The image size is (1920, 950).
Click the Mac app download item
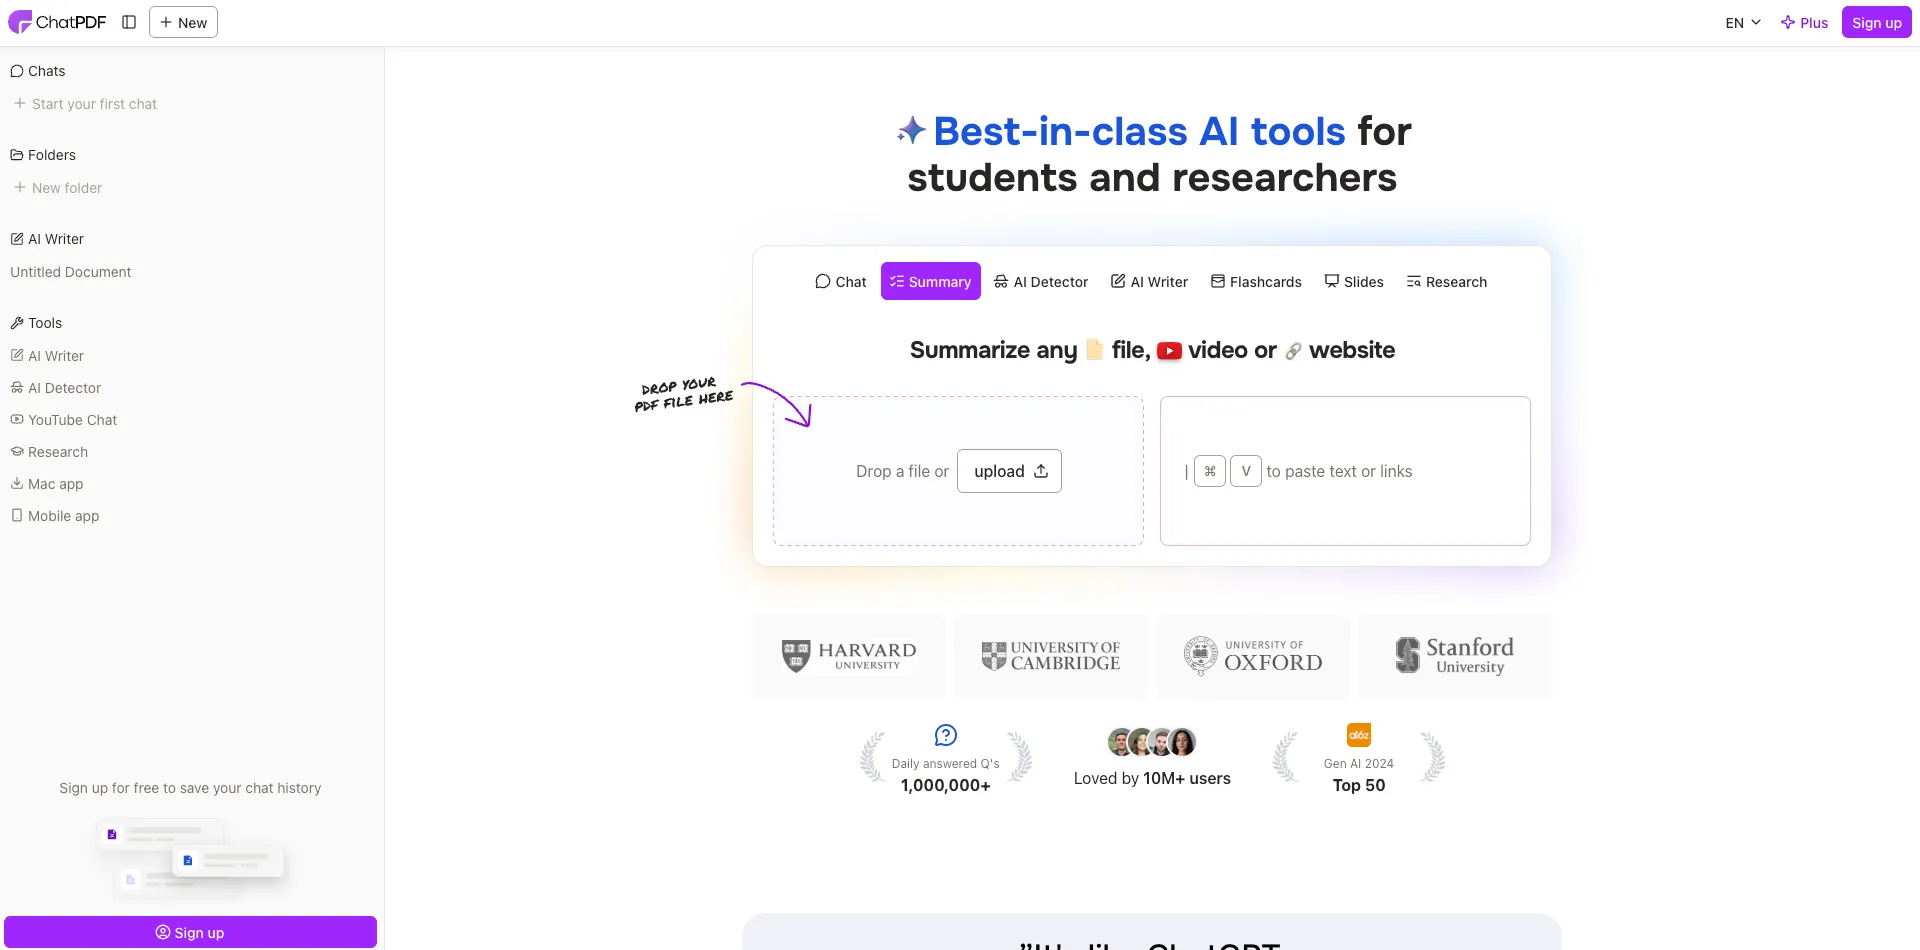(47, 483)
